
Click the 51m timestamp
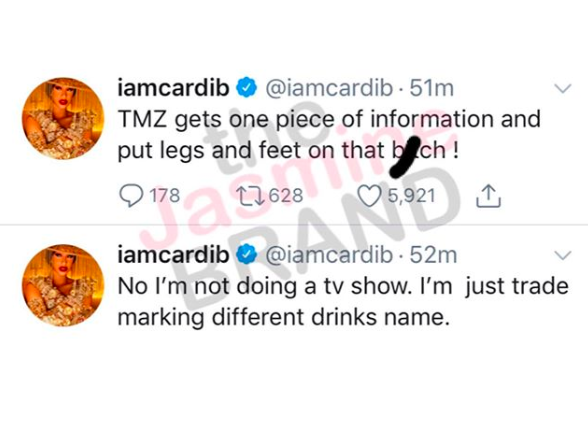pos(431,88)
